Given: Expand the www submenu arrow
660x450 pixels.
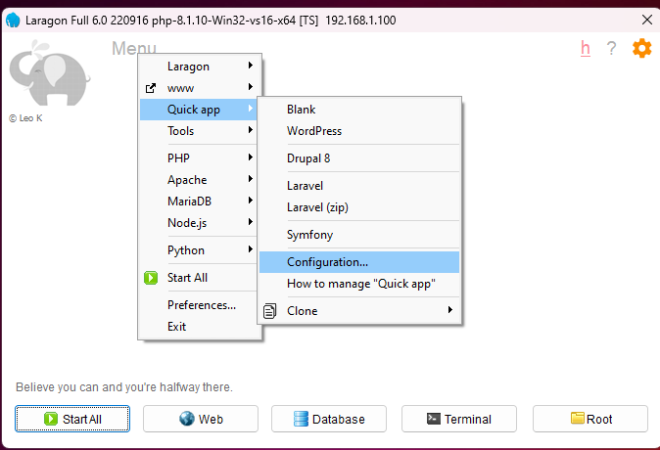Looking at the screenshot, I should (x=250, y=87).
